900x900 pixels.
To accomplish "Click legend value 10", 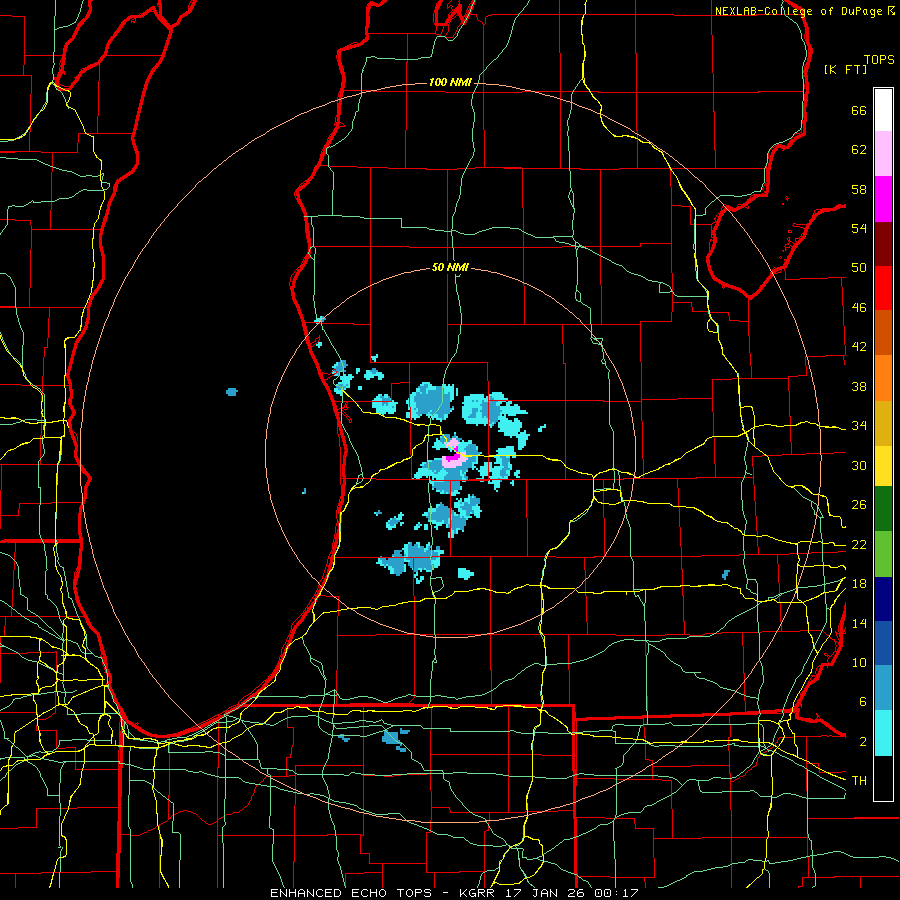I will pos(859,662).
